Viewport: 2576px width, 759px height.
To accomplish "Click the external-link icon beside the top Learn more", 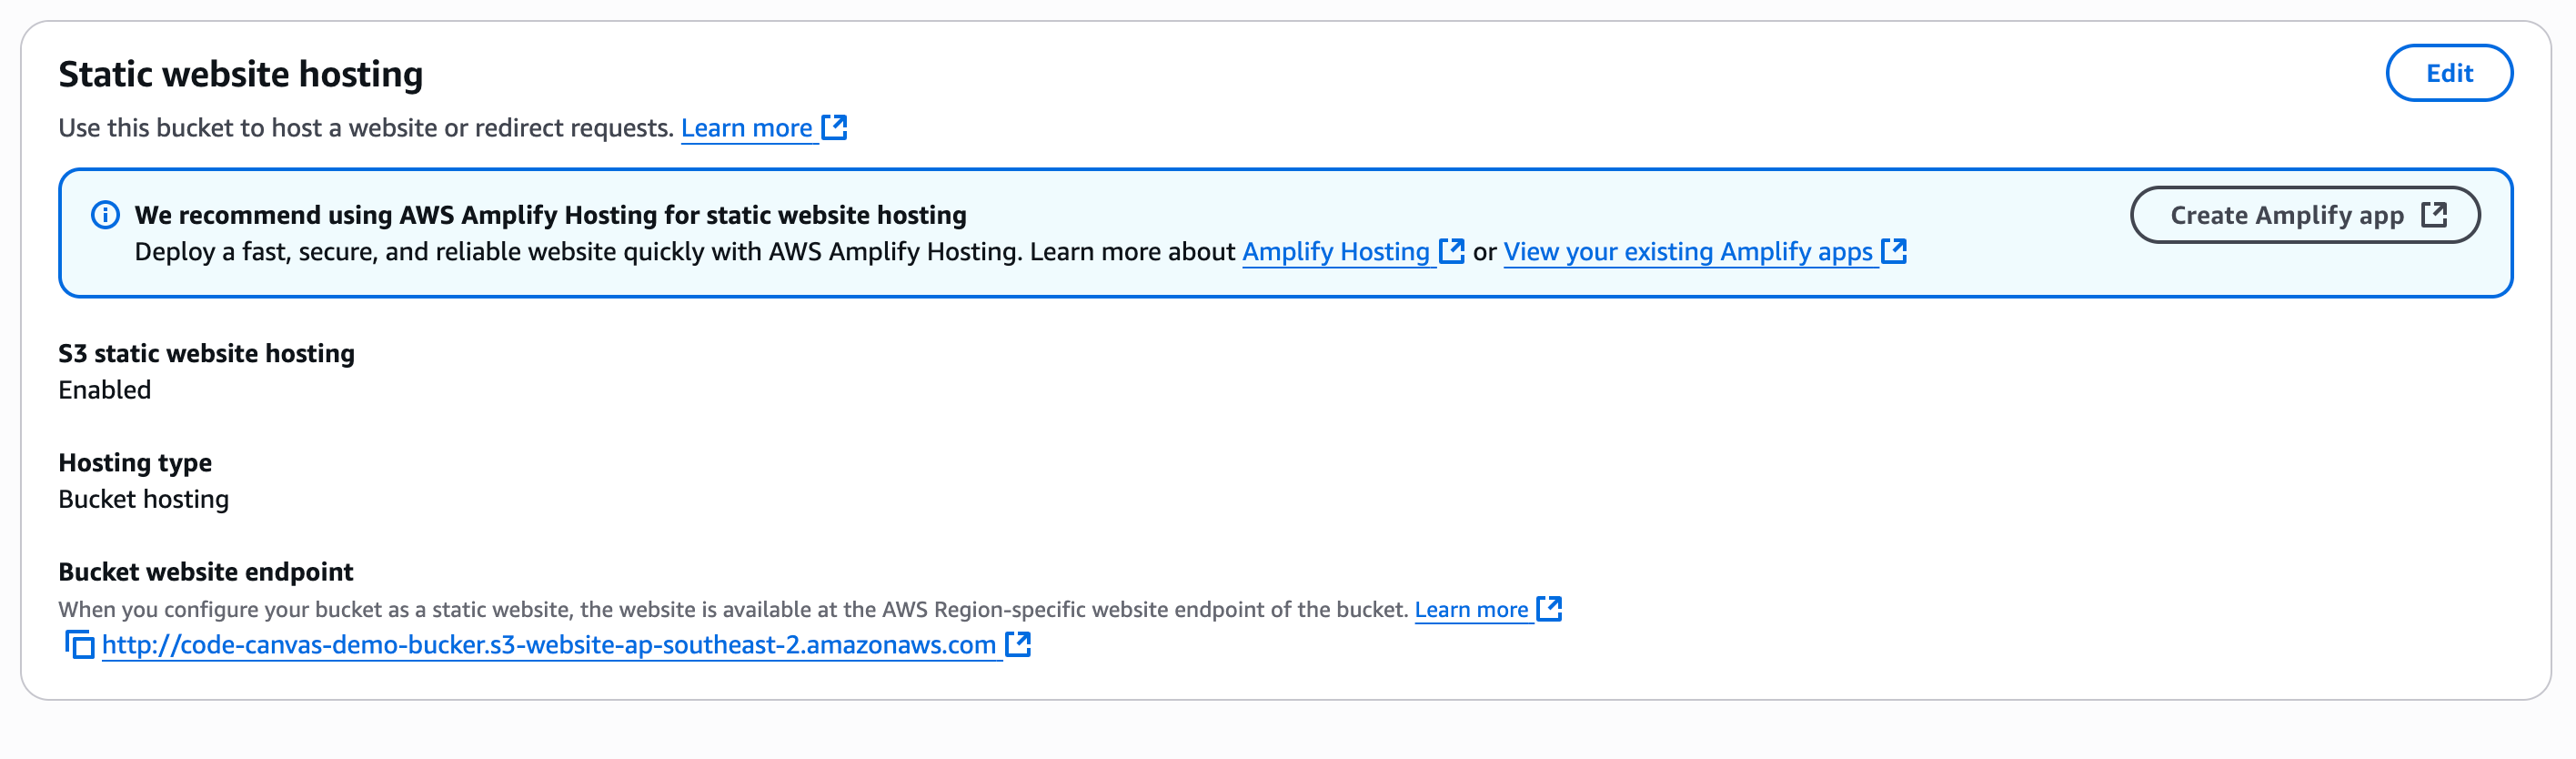I will pyautogui.click(x=834, y=127).
